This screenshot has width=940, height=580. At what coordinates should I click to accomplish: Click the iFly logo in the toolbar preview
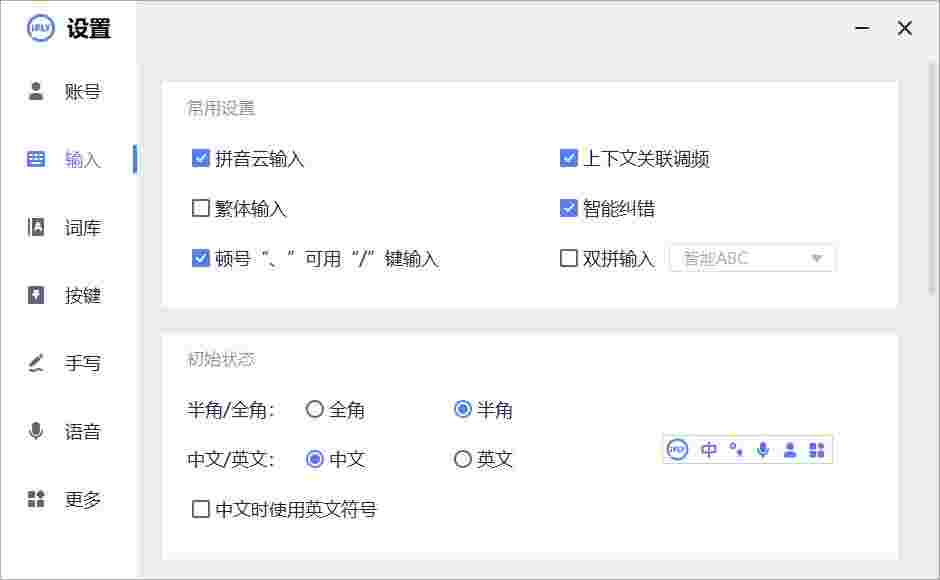point(678,449)
